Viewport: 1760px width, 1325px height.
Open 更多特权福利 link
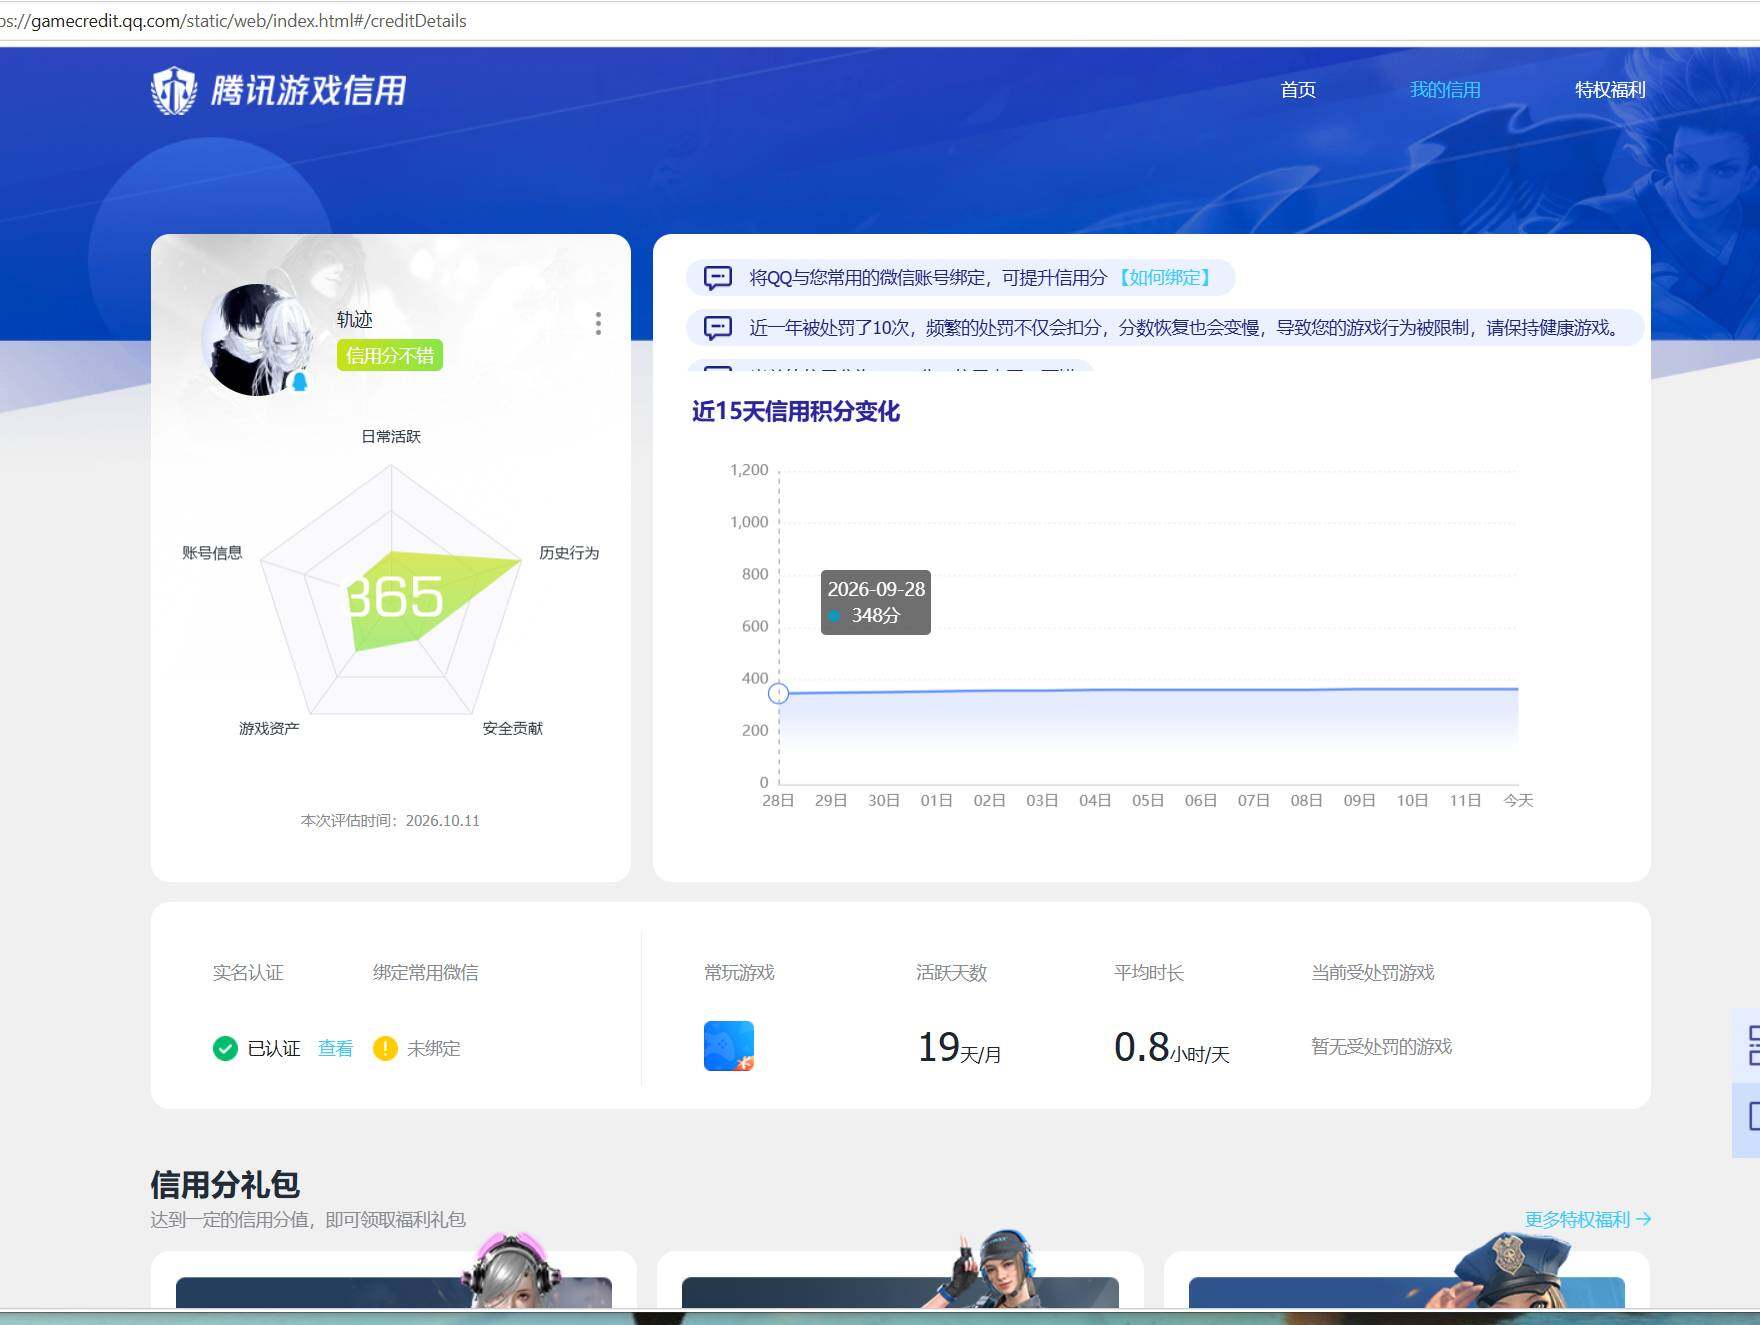coord(1587,1219)
